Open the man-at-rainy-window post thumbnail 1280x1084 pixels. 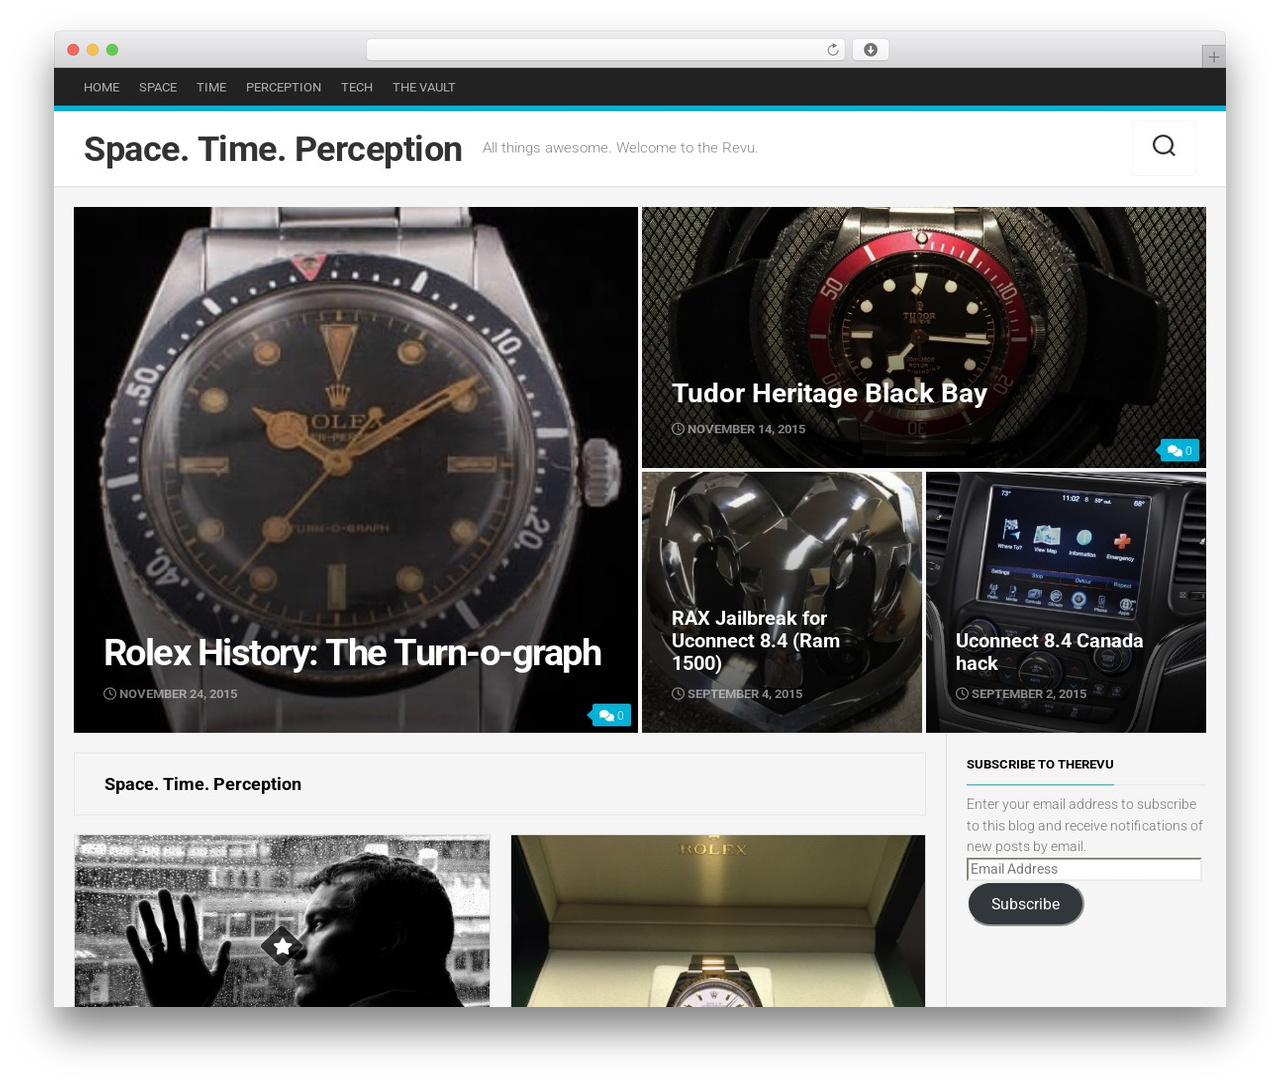tap(282, 921)
